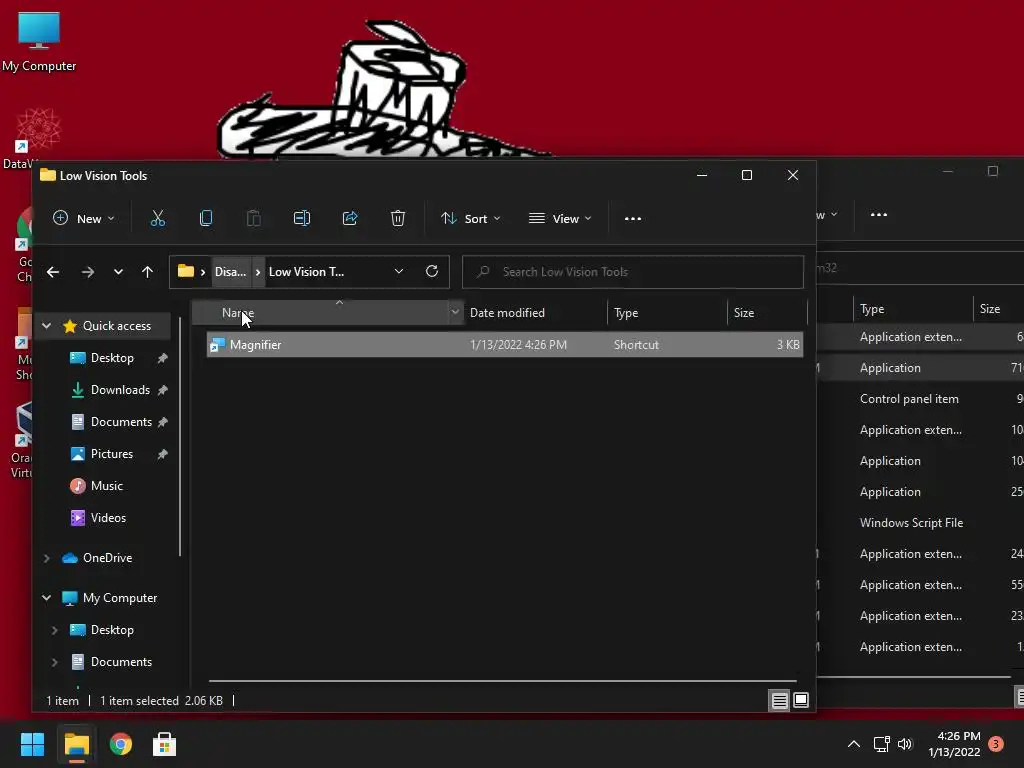Click the Disa... breadcrumb segment

231,272
